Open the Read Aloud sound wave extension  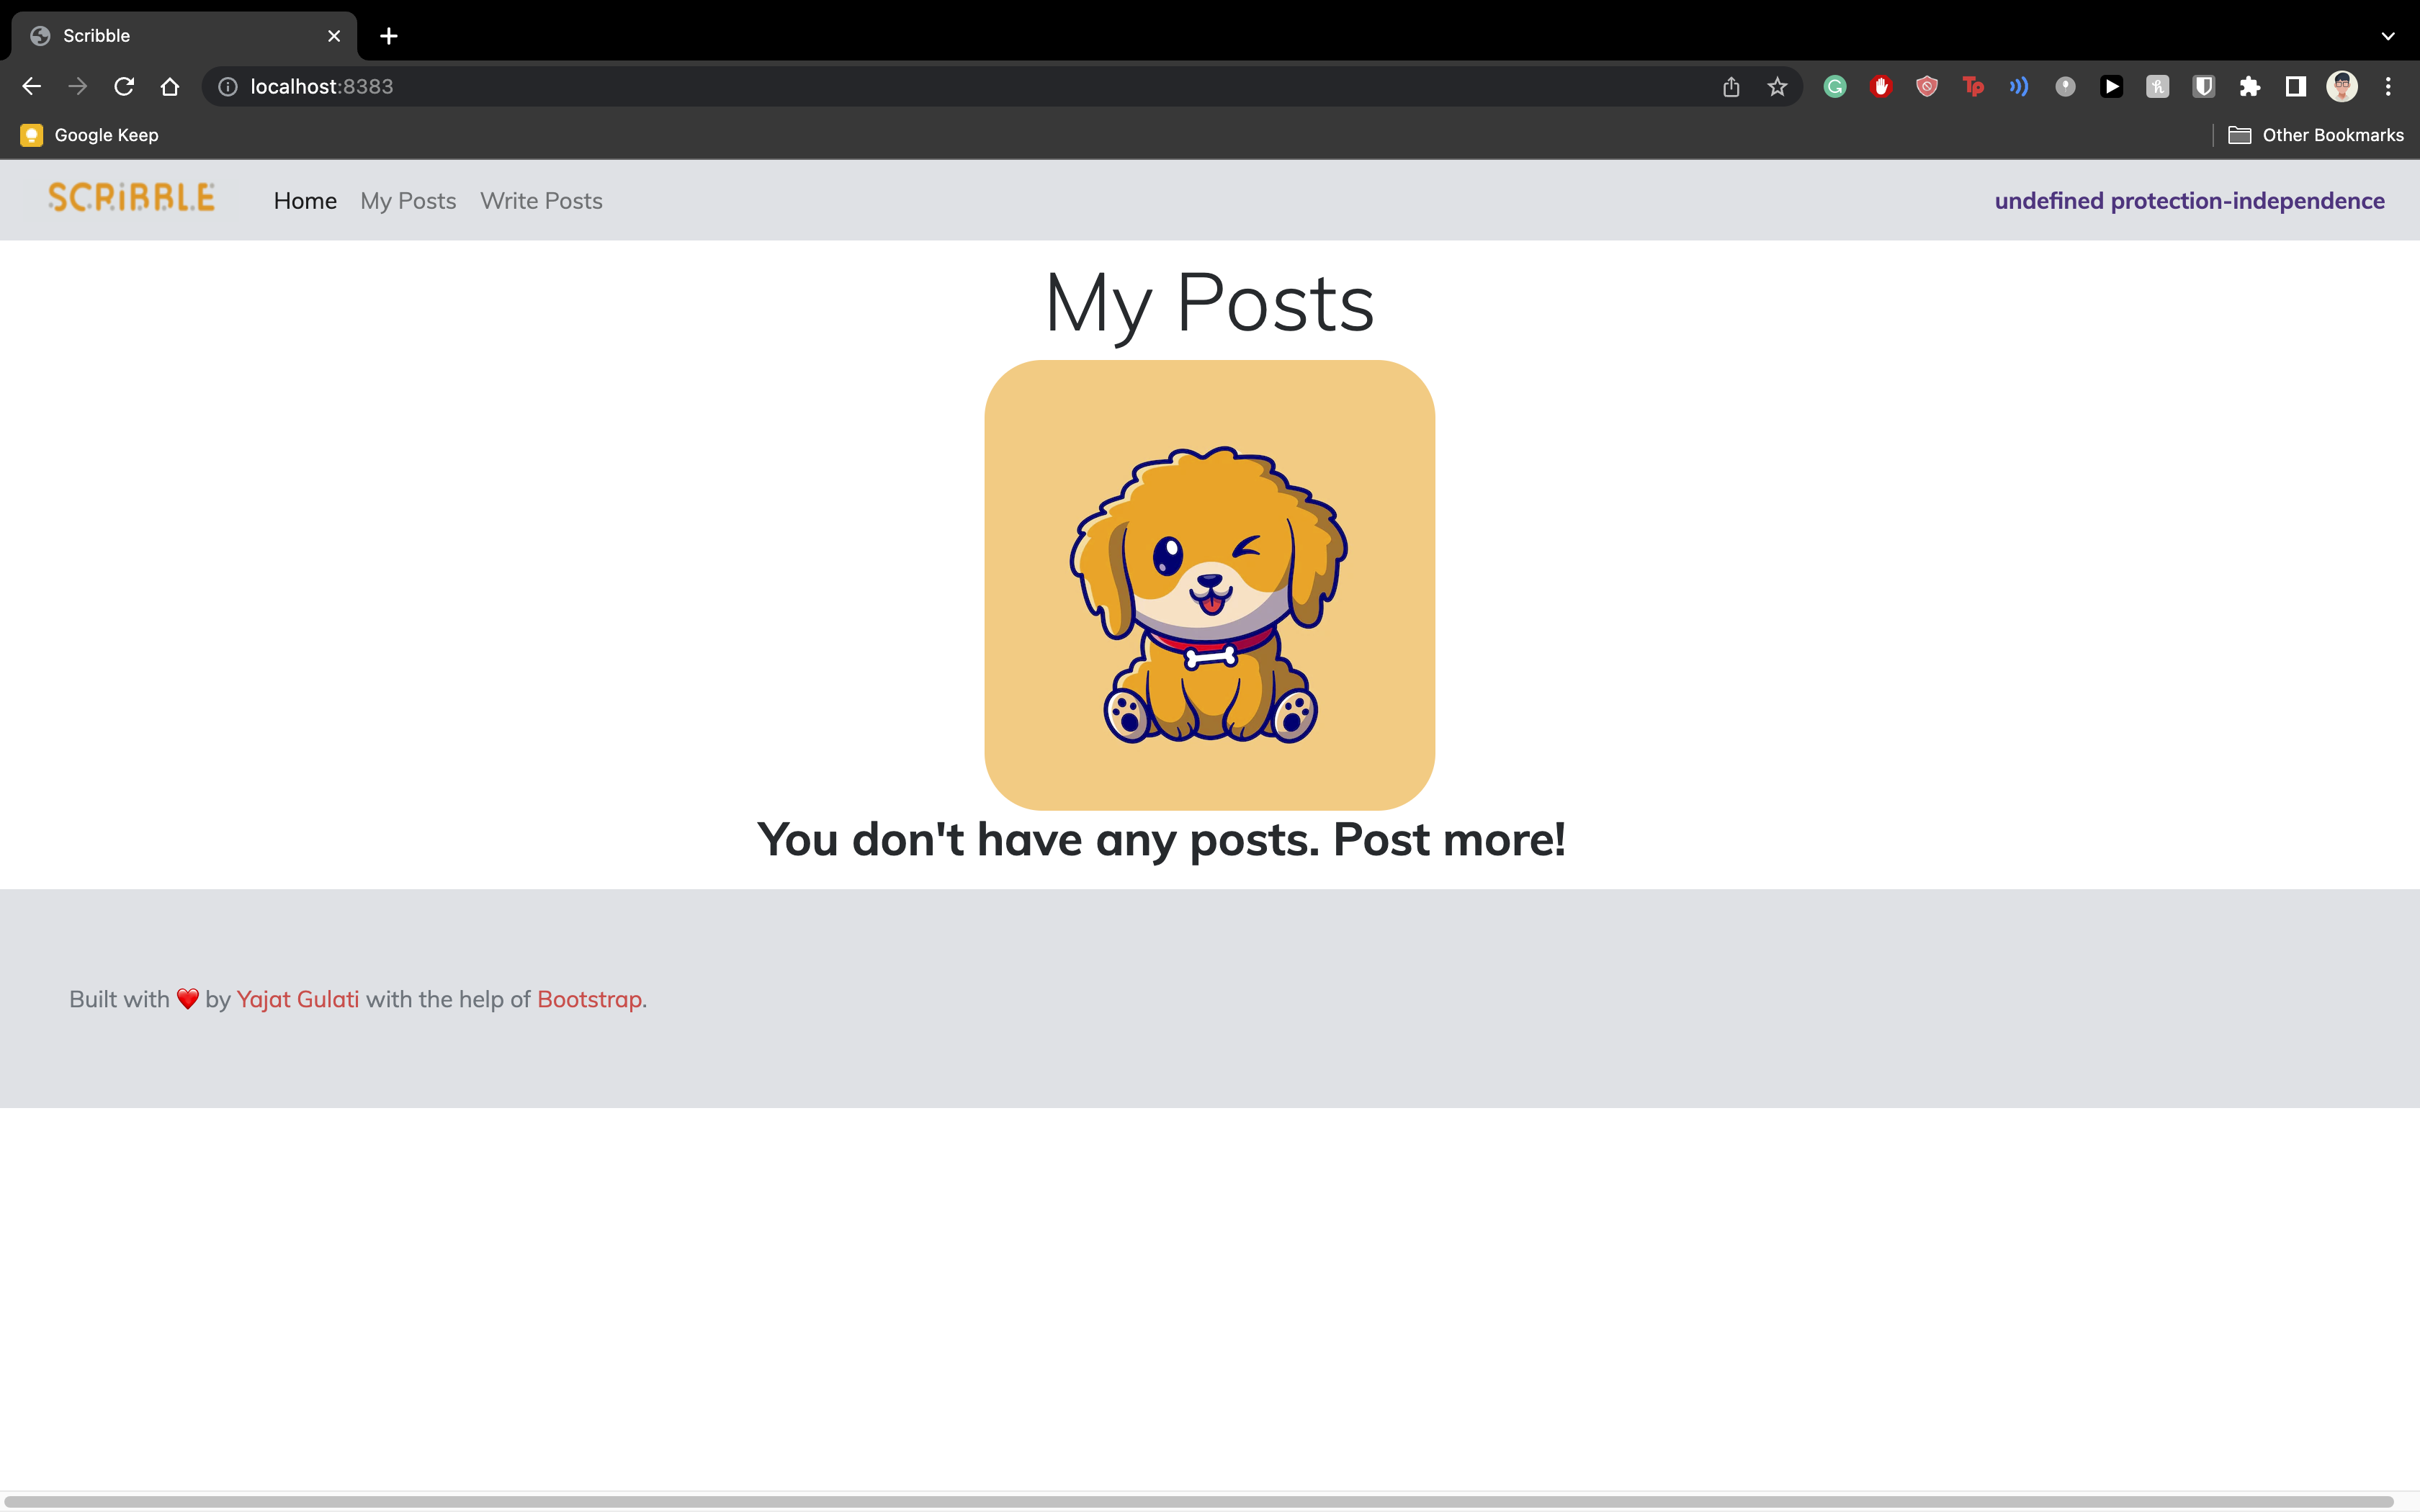2018,86
